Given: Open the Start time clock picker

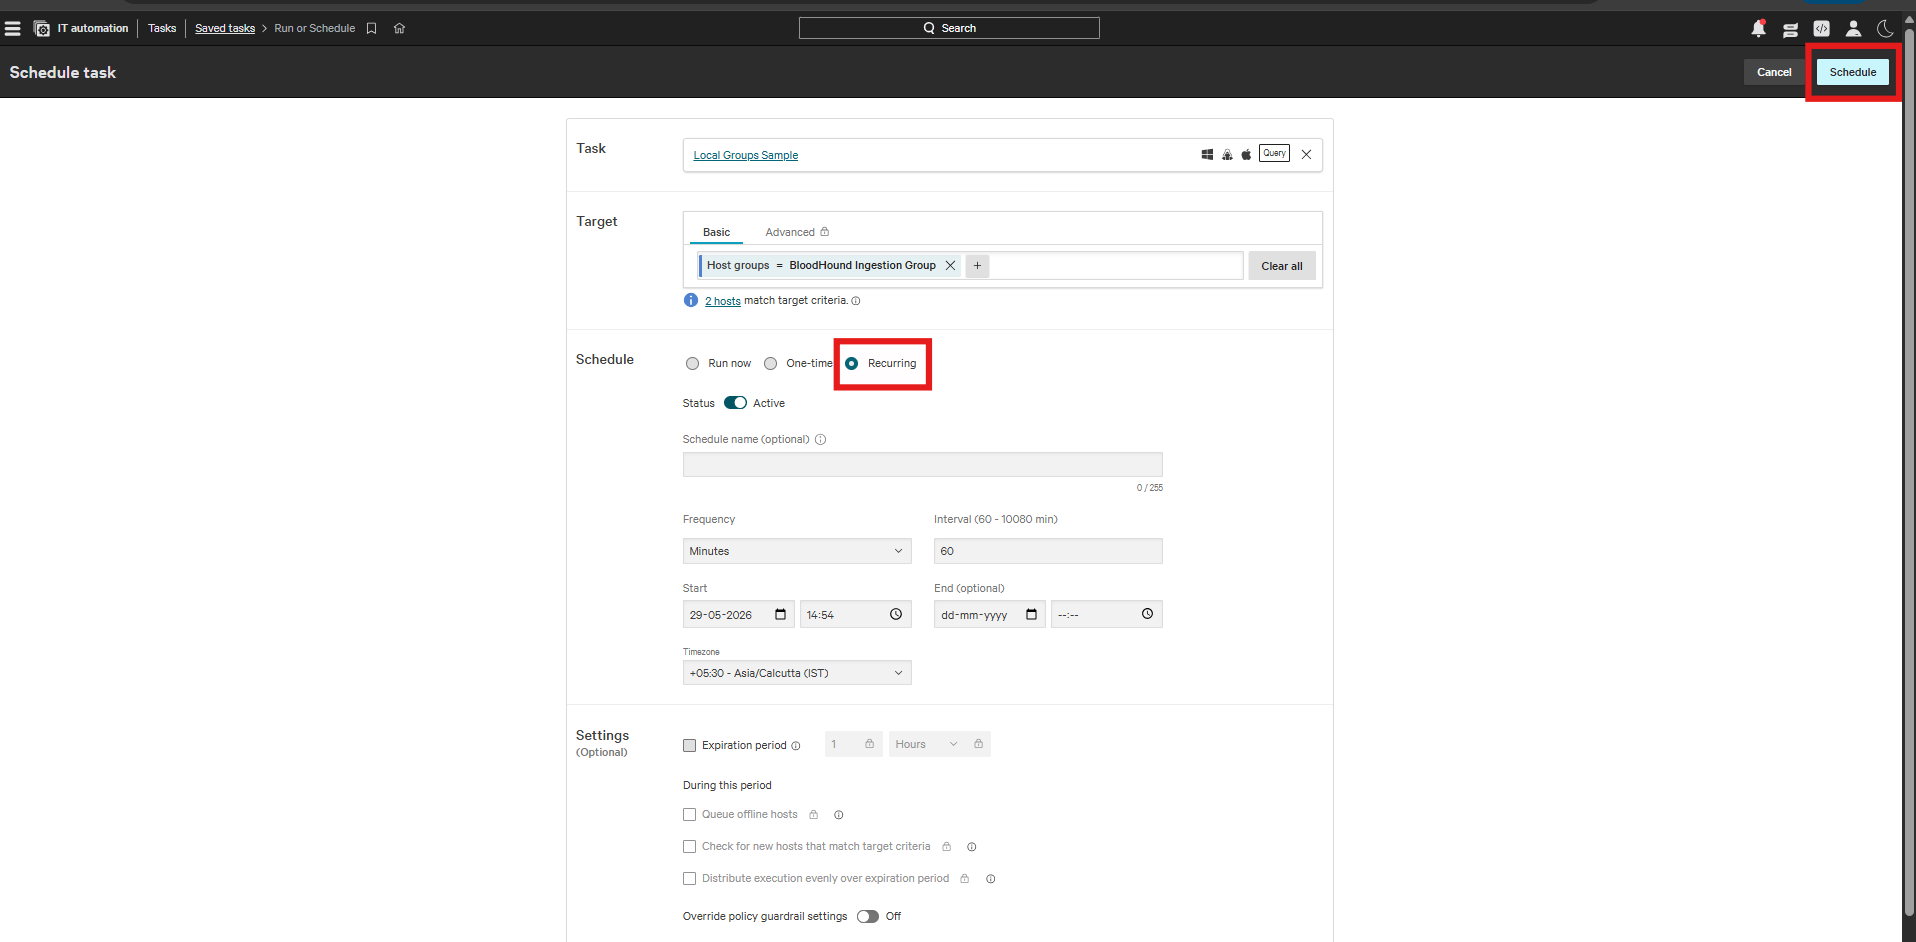Looking at the screenshot, I should click(x=896, y=614).
